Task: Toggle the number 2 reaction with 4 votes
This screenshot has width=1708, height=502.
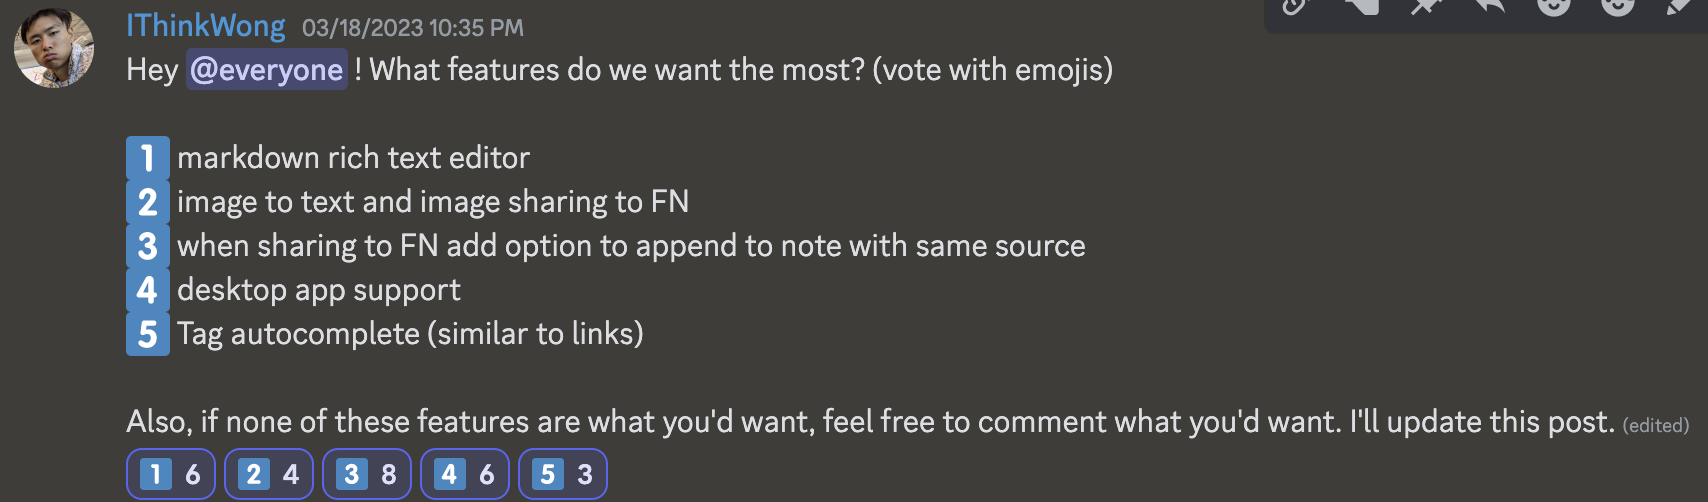Action: pos(269,474)
